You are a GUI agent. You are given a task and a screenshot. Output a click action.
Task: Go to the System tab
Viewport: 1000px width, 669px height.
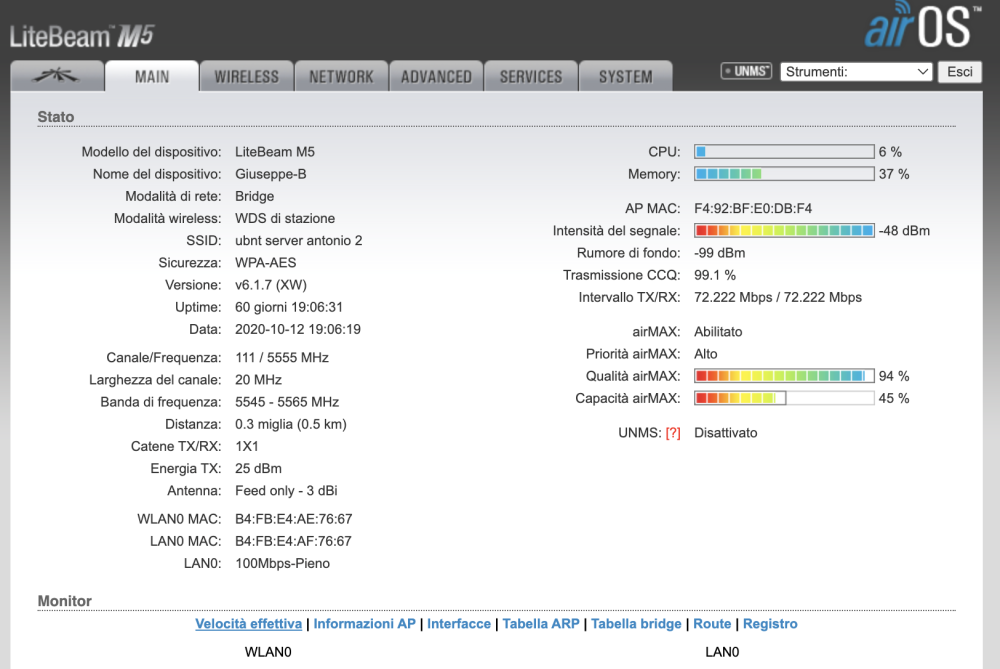[625, 76]
